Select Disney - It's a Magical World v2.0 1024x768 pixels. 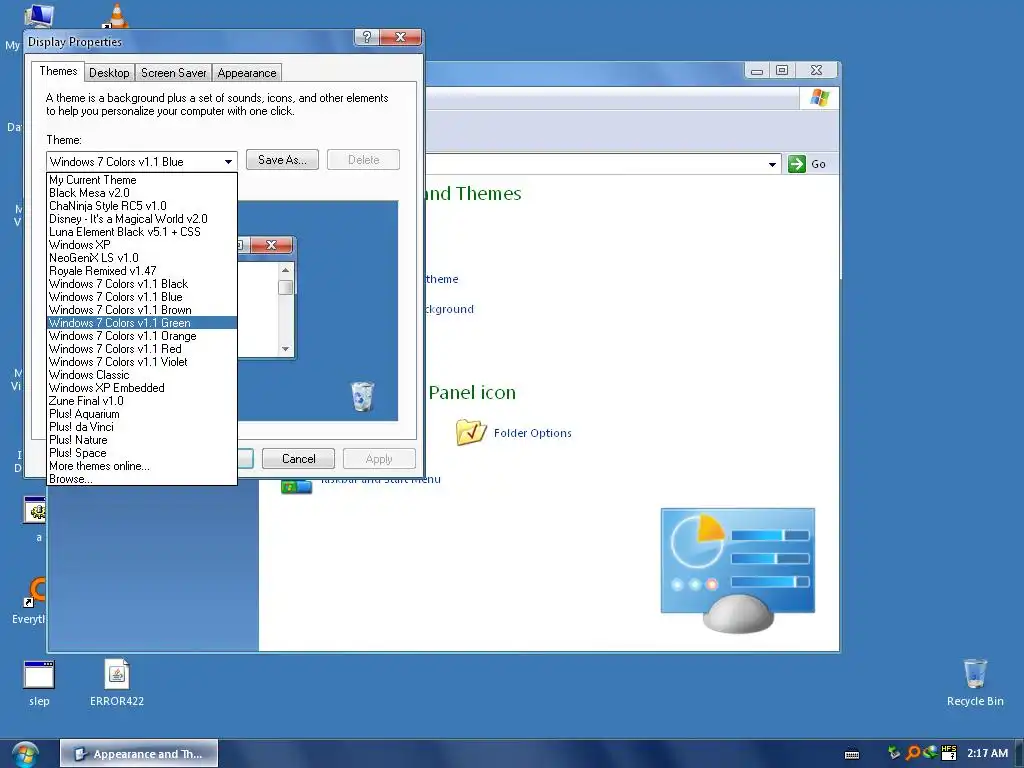pyautogui.click(x=142, y=219)
